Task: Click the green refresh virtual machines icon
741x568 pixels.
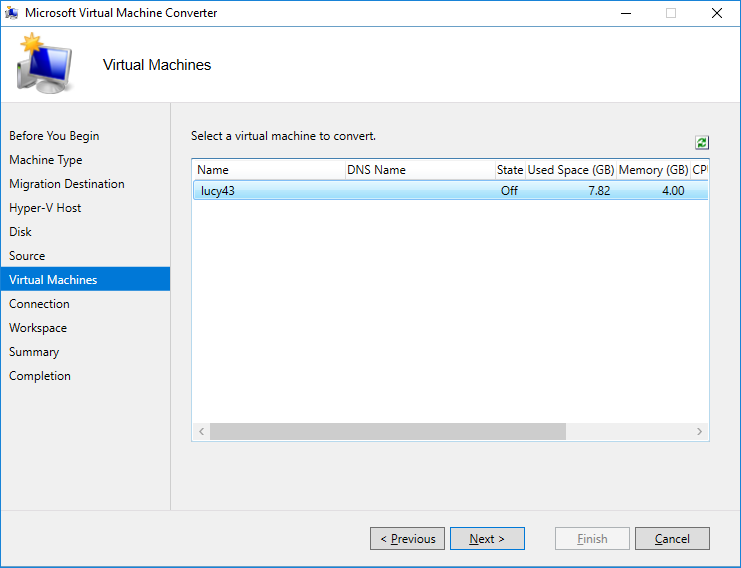Action: coord(702,142)
